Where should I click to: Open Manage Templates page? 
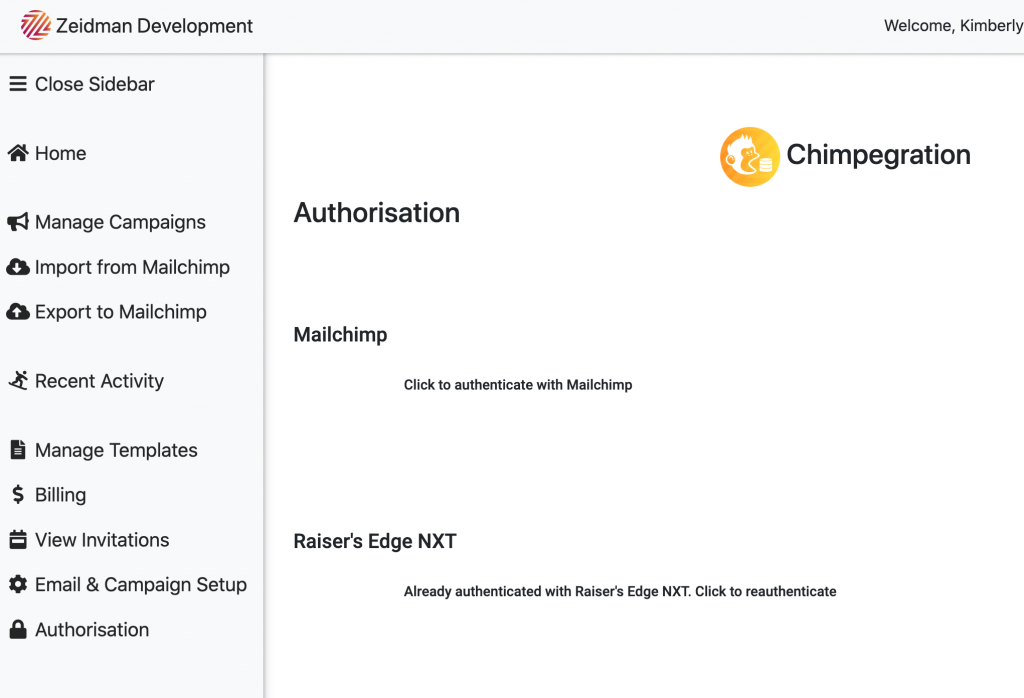pyautogui.click(x=116, y=450)
